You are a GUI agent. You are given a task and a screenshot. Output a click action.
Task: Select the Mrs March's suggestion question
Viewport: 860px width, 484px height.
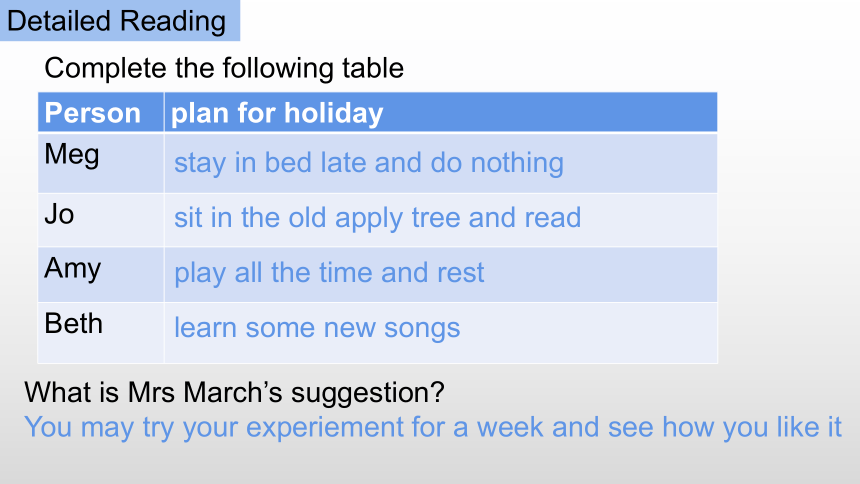[234, 392]
